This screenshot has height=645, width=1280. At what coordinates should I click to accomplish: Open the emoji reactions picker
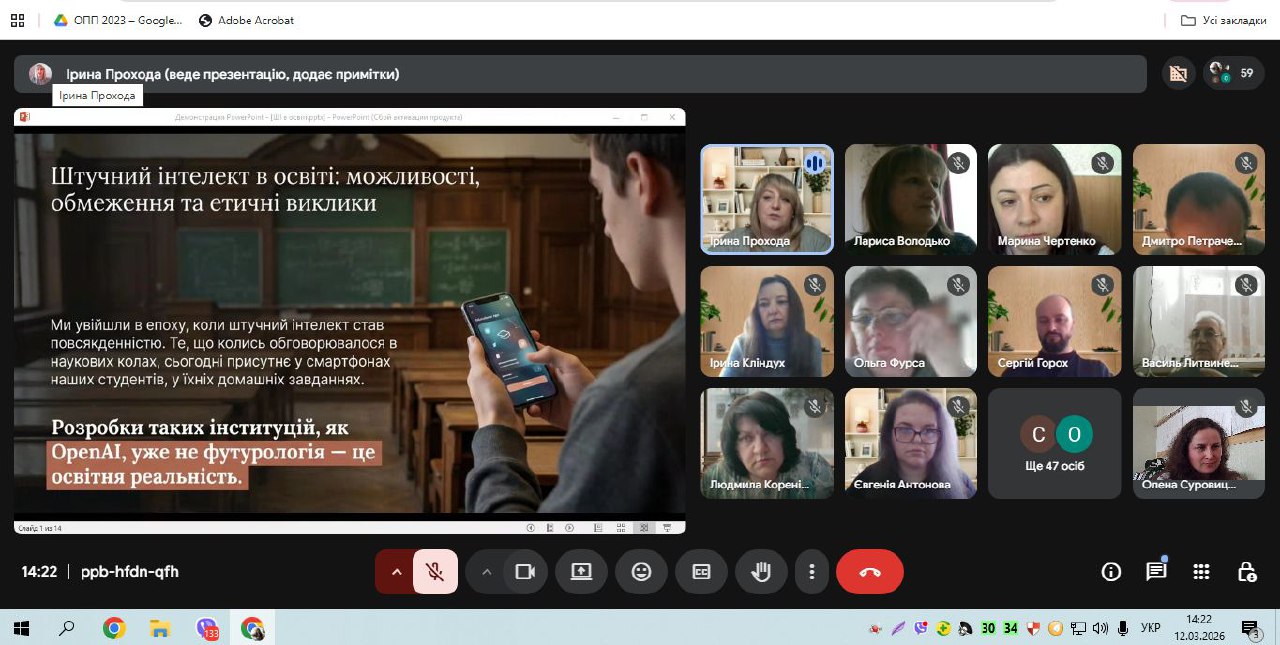coord(641,572)
